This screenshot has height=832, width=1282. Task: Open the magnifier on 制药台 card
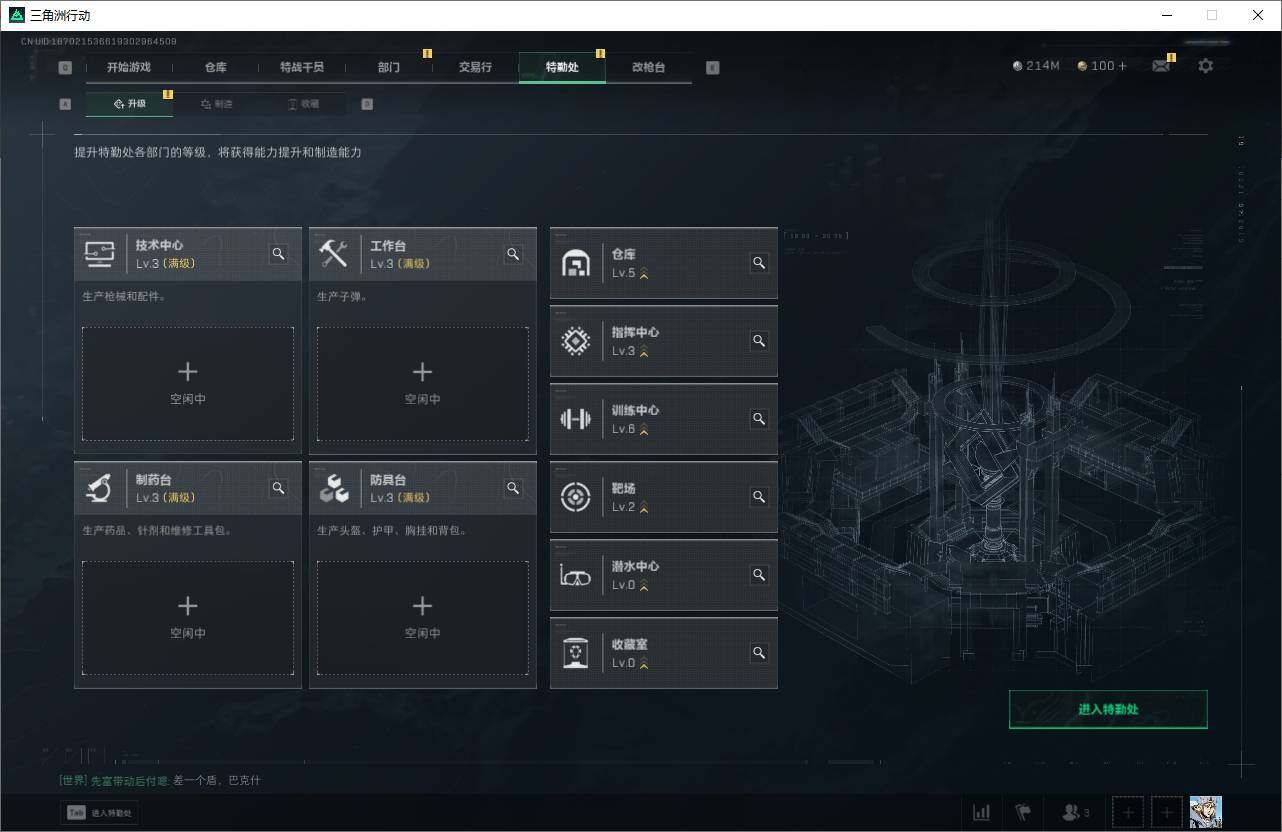pyautogui.click(x=279, y=488)
